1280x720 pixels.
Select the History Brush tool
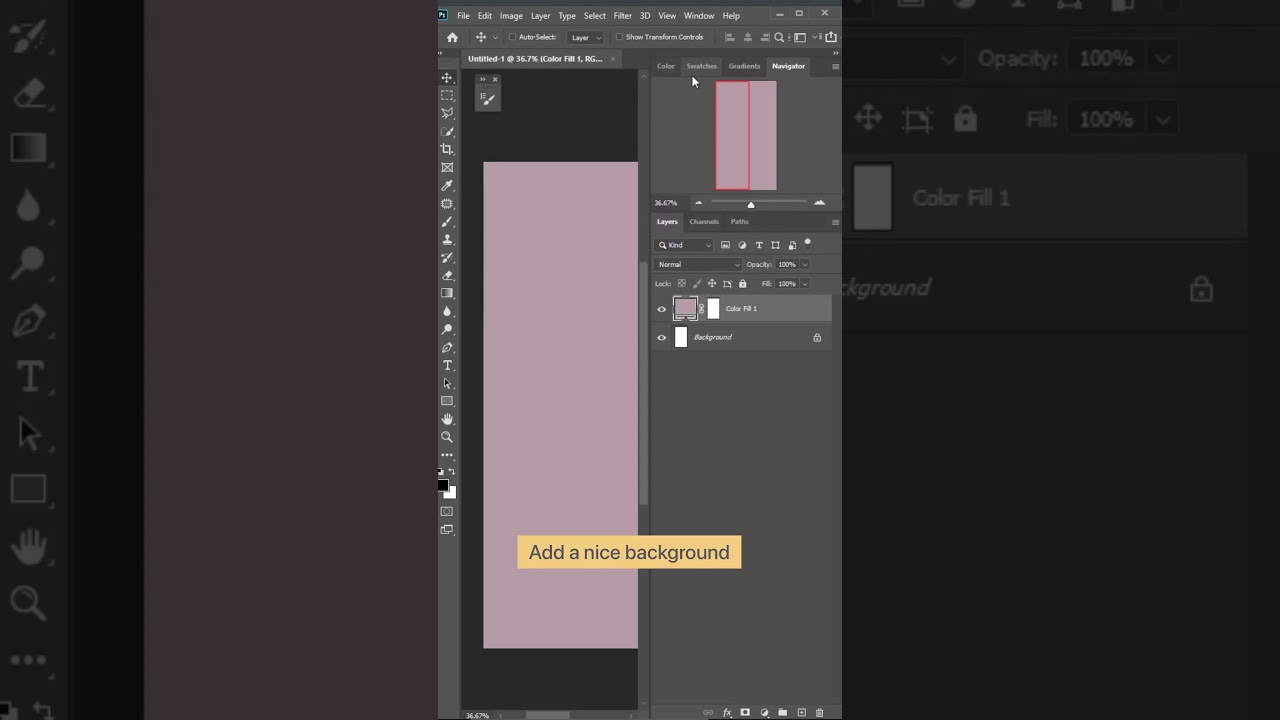[447, 258]
